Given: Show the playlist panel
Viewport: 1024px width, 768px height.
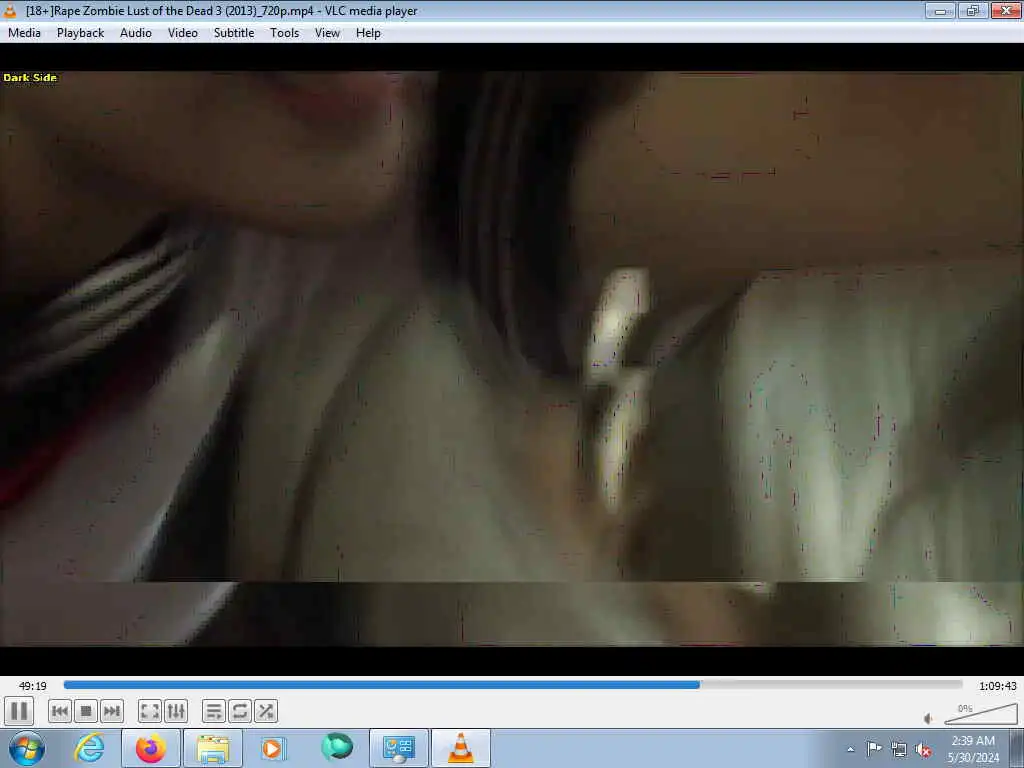Looking at the screenshot, I should (214, 711).
